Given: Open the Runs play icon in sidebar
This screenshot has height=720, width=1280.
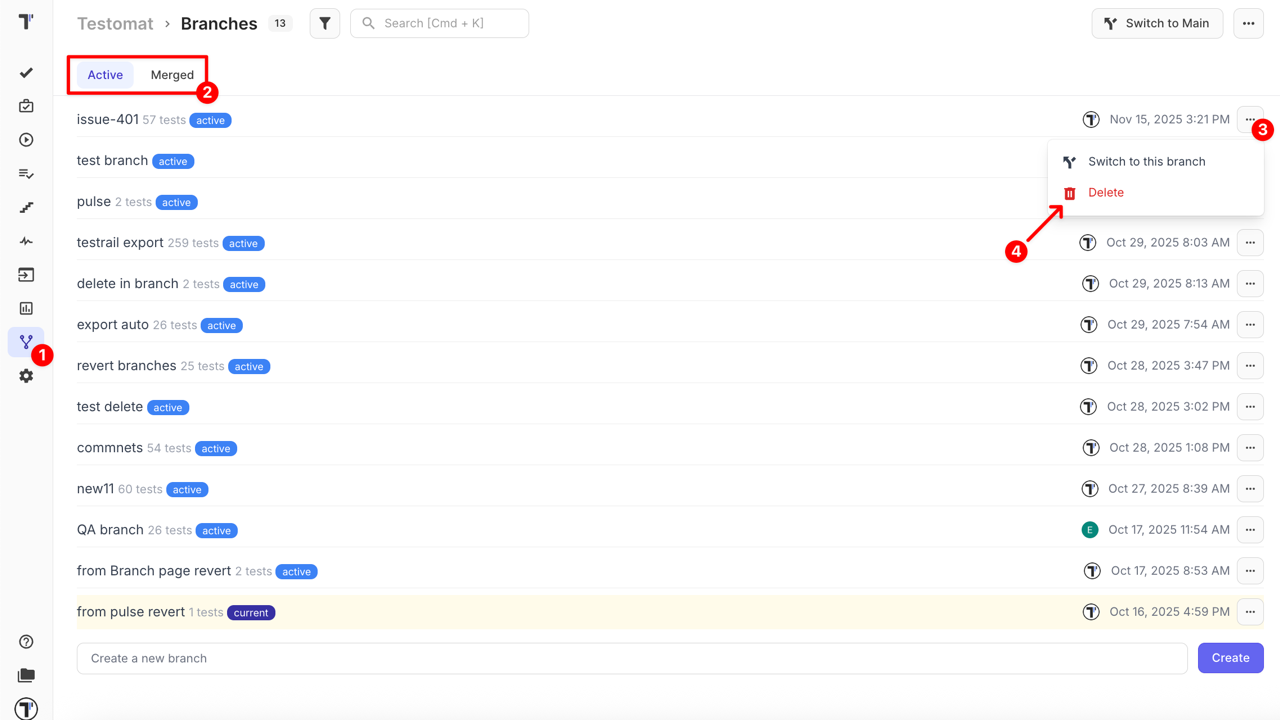Looking at the screenshot, I should pos(26,140).
